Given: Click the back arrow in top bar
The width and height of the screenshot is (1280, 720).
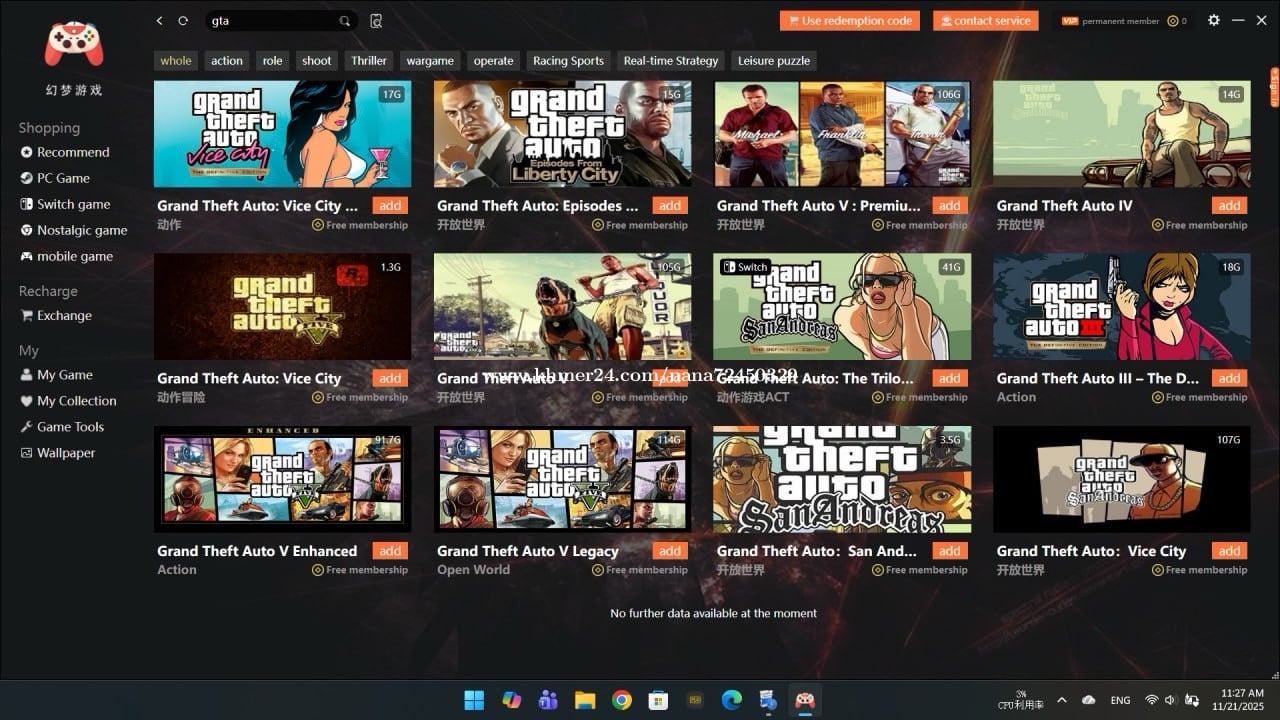Looking at the screenshot, I should (160, 21).
